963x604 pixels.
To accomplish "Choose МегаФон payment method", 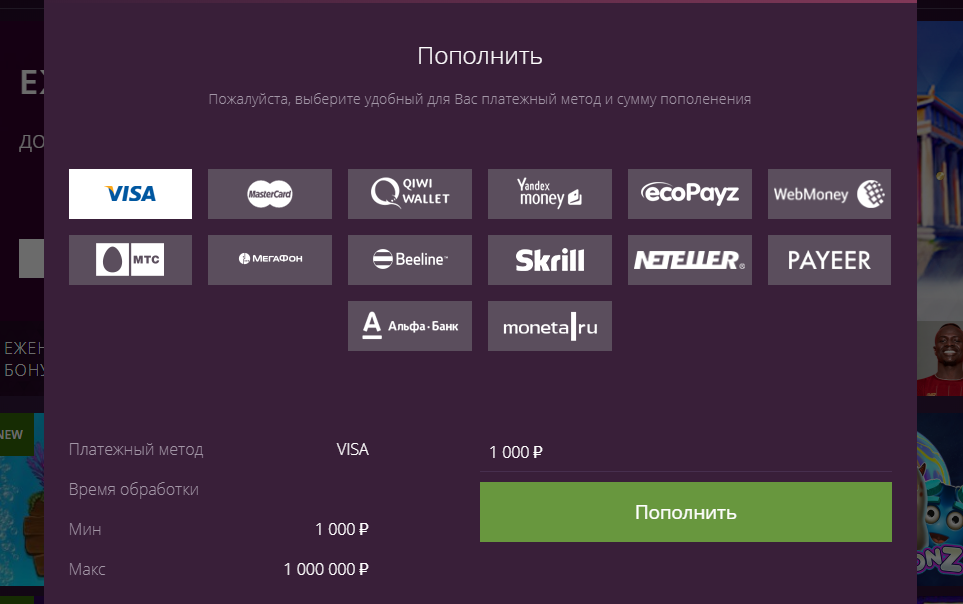I will click(270, 260).
